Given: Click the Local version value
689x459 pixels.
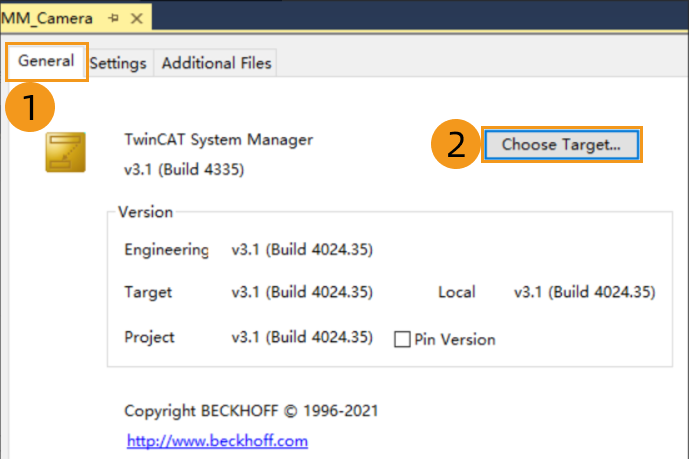Looking at the screenshot, I should (x=584, y=292).
